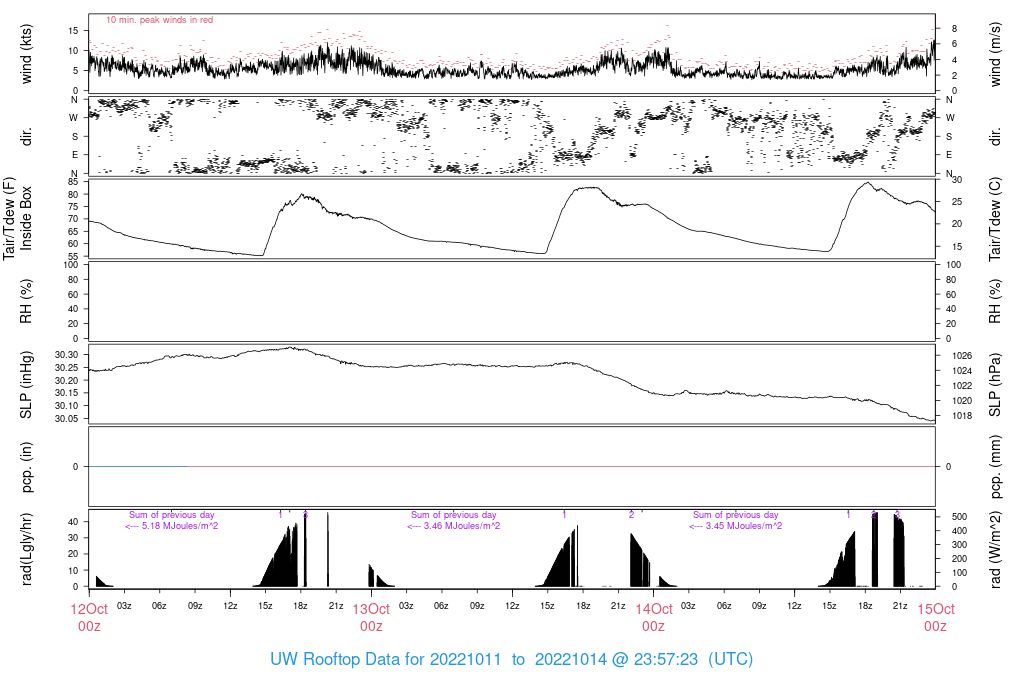Click the '15Oct 00z' date marker

[x=936, y=617]
